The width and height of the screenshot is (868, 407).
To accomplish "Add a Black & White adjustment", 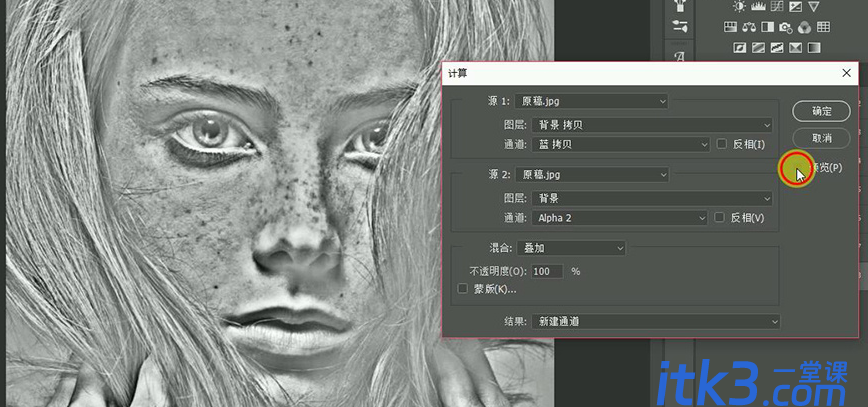I will (x=767, y=27).
